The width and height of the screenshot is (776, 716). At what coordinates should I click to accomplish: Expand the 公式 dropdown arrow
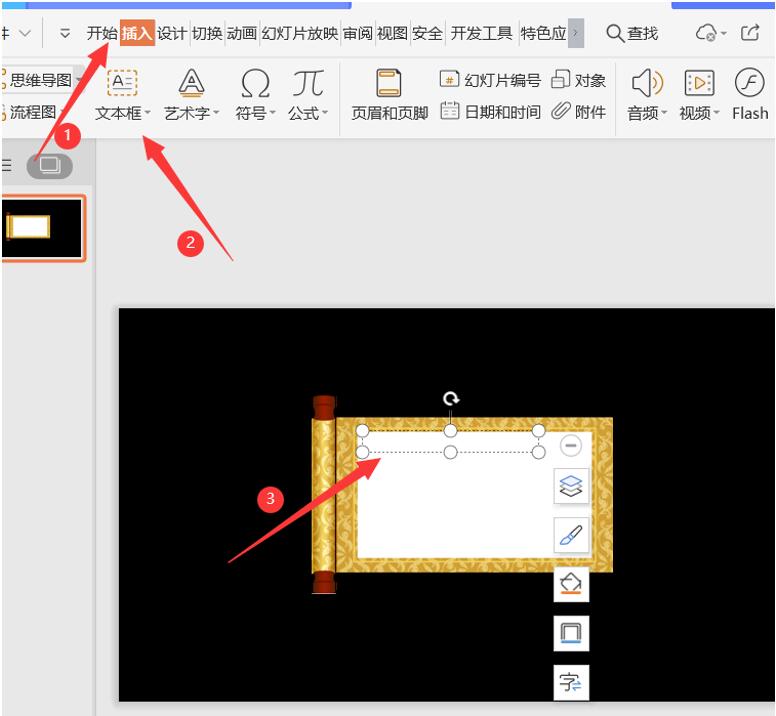pyautogui.click(x=325, y=113)
